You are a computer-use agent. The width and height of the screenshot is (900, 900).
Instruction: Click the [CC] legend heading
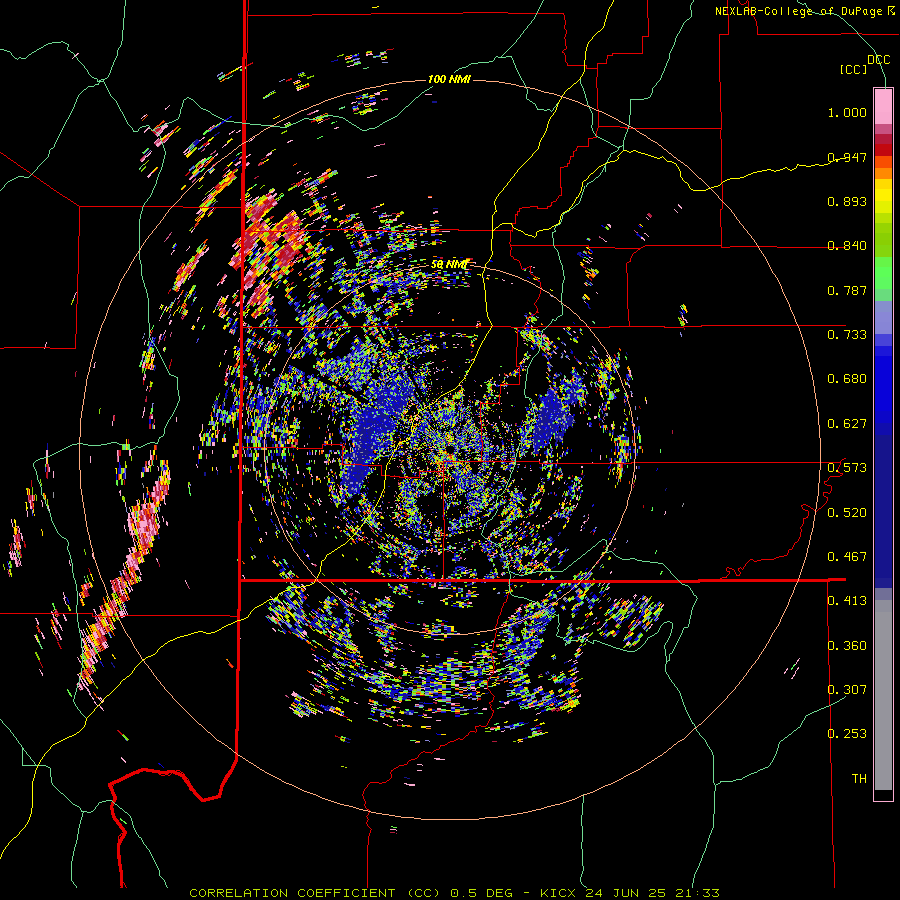(x=854, y=69)
